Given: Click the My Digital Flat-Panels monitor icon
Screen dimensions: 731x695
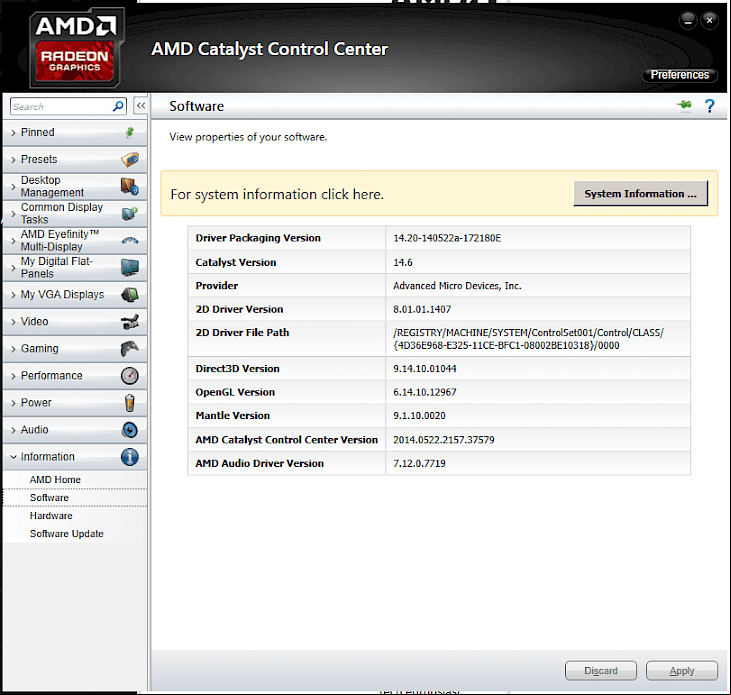Looking at the screenshot, I should tap(130, 268).
